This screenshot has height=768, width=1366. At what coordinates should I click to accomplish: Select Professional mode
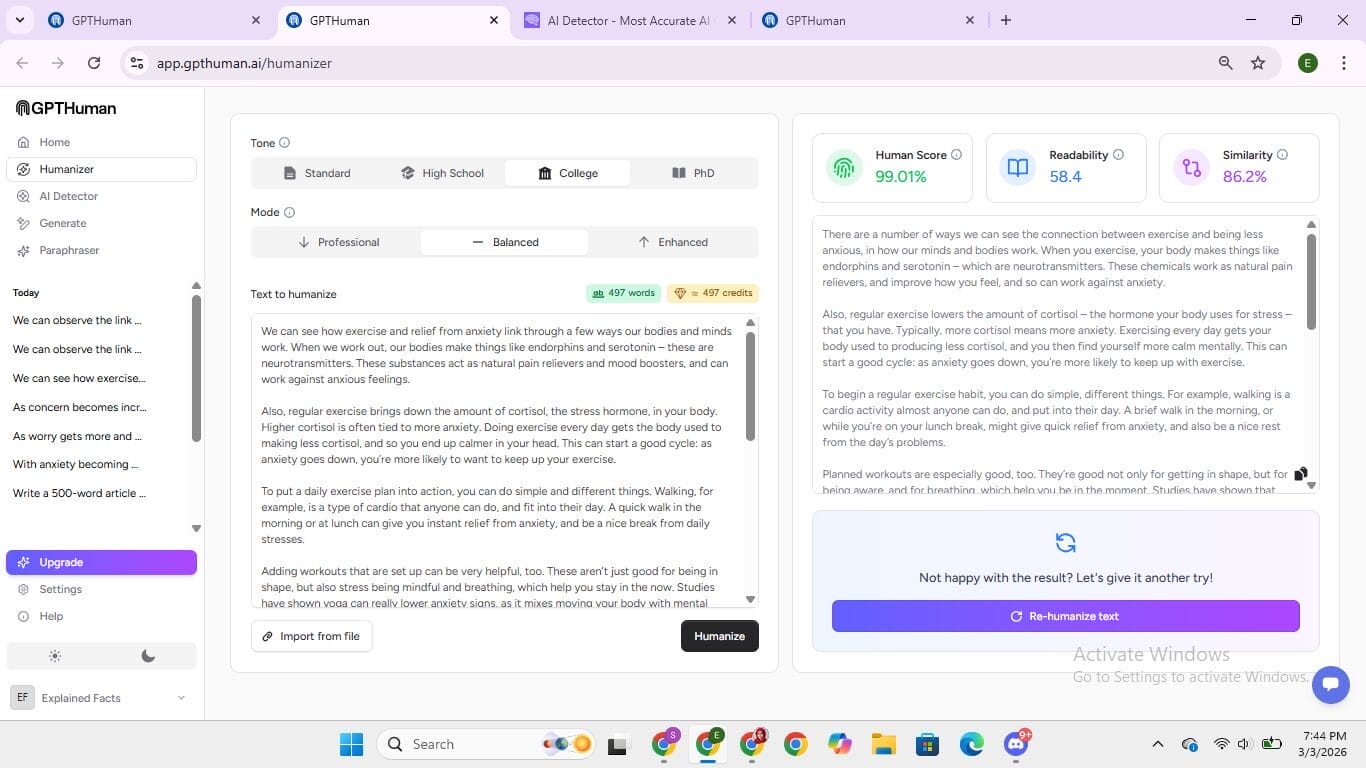pos(337,242)
